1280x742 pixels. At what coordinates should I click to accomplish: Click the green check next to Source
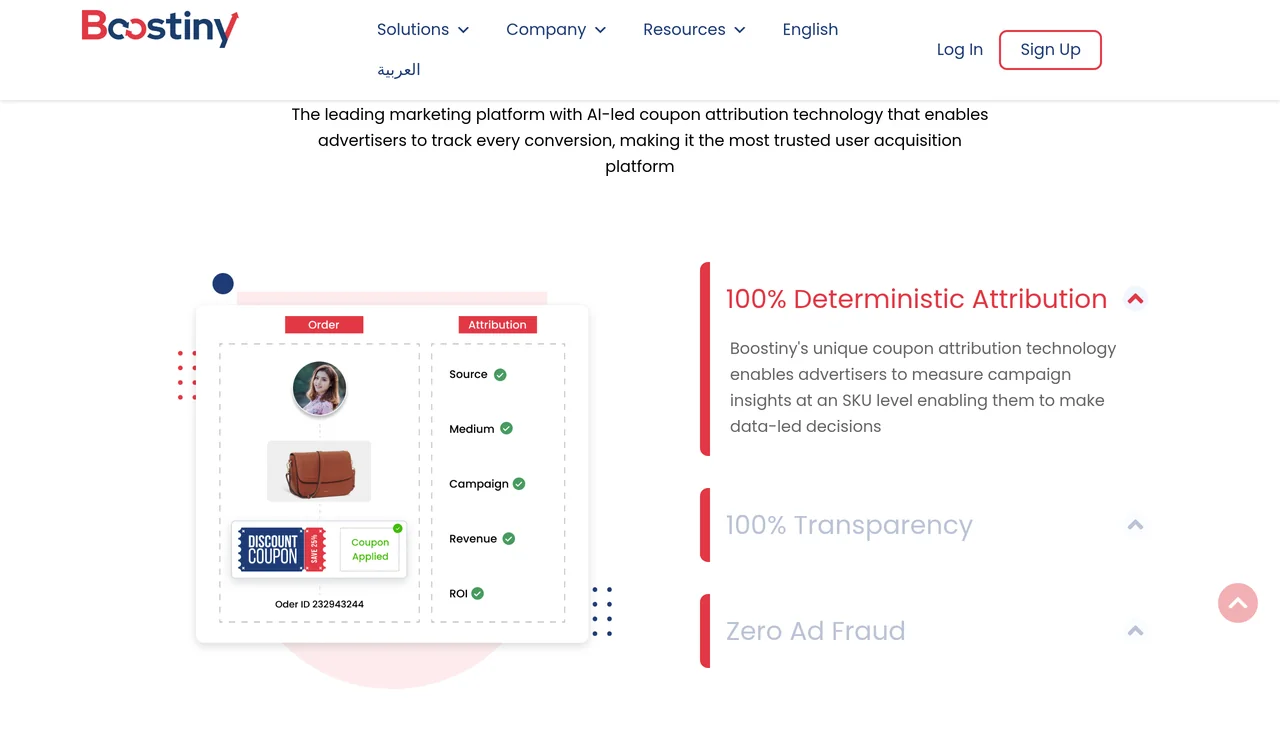(x=500, y=375)
